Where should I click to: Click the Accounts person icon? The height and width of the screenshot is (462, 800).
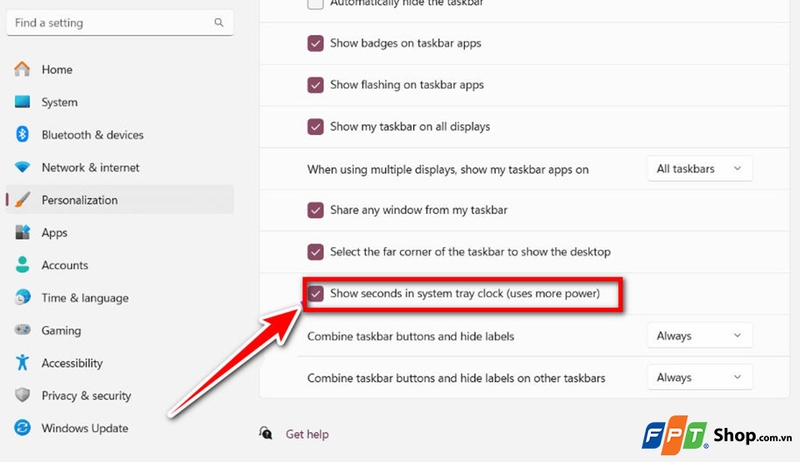(x=22, y=265)
